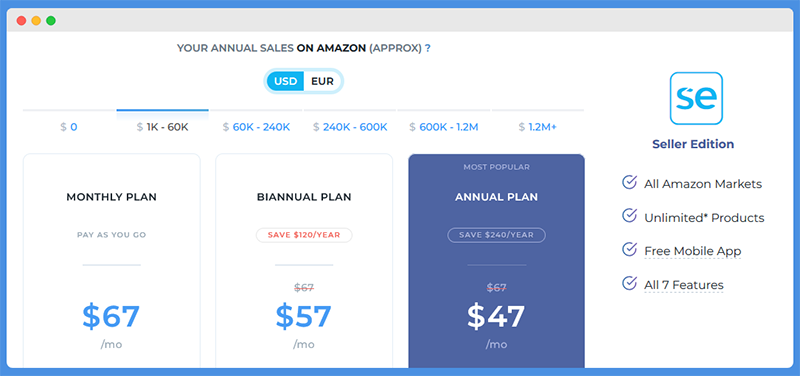Click checkmark icon beside All Amazon Markets

coord(630,182)
